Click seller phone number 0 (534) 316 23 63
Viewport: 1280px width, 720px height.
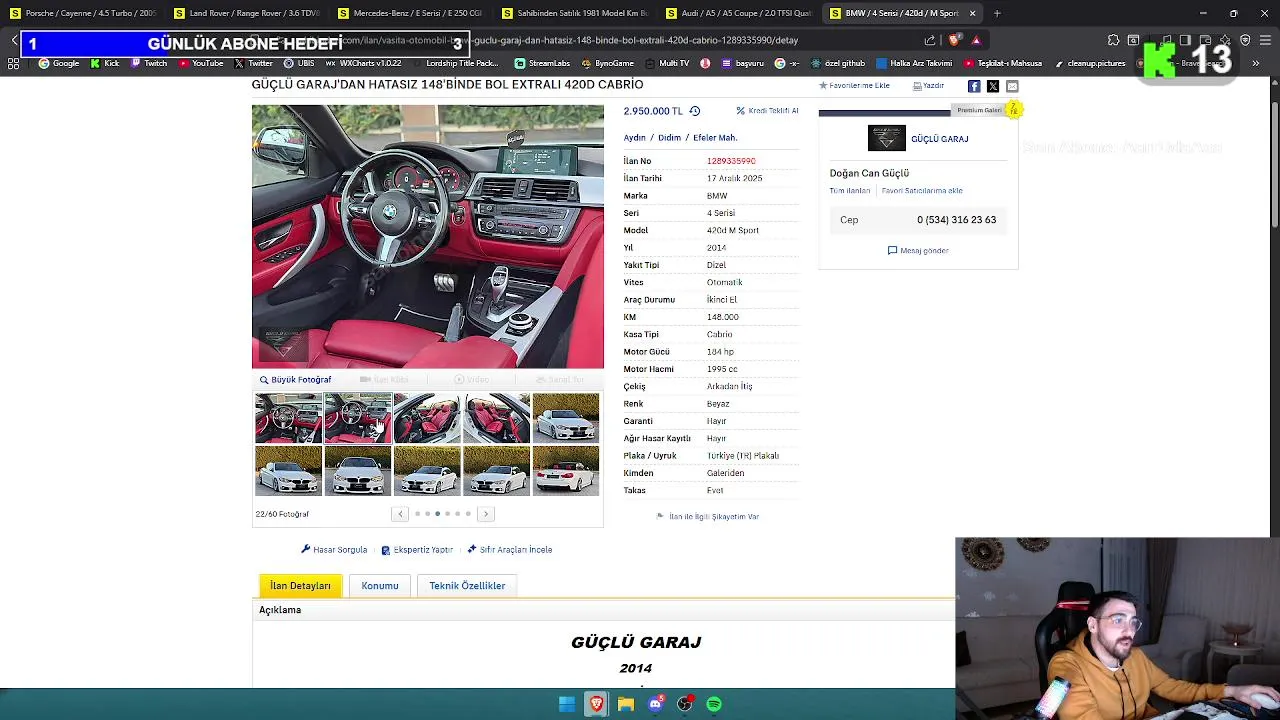956,220
